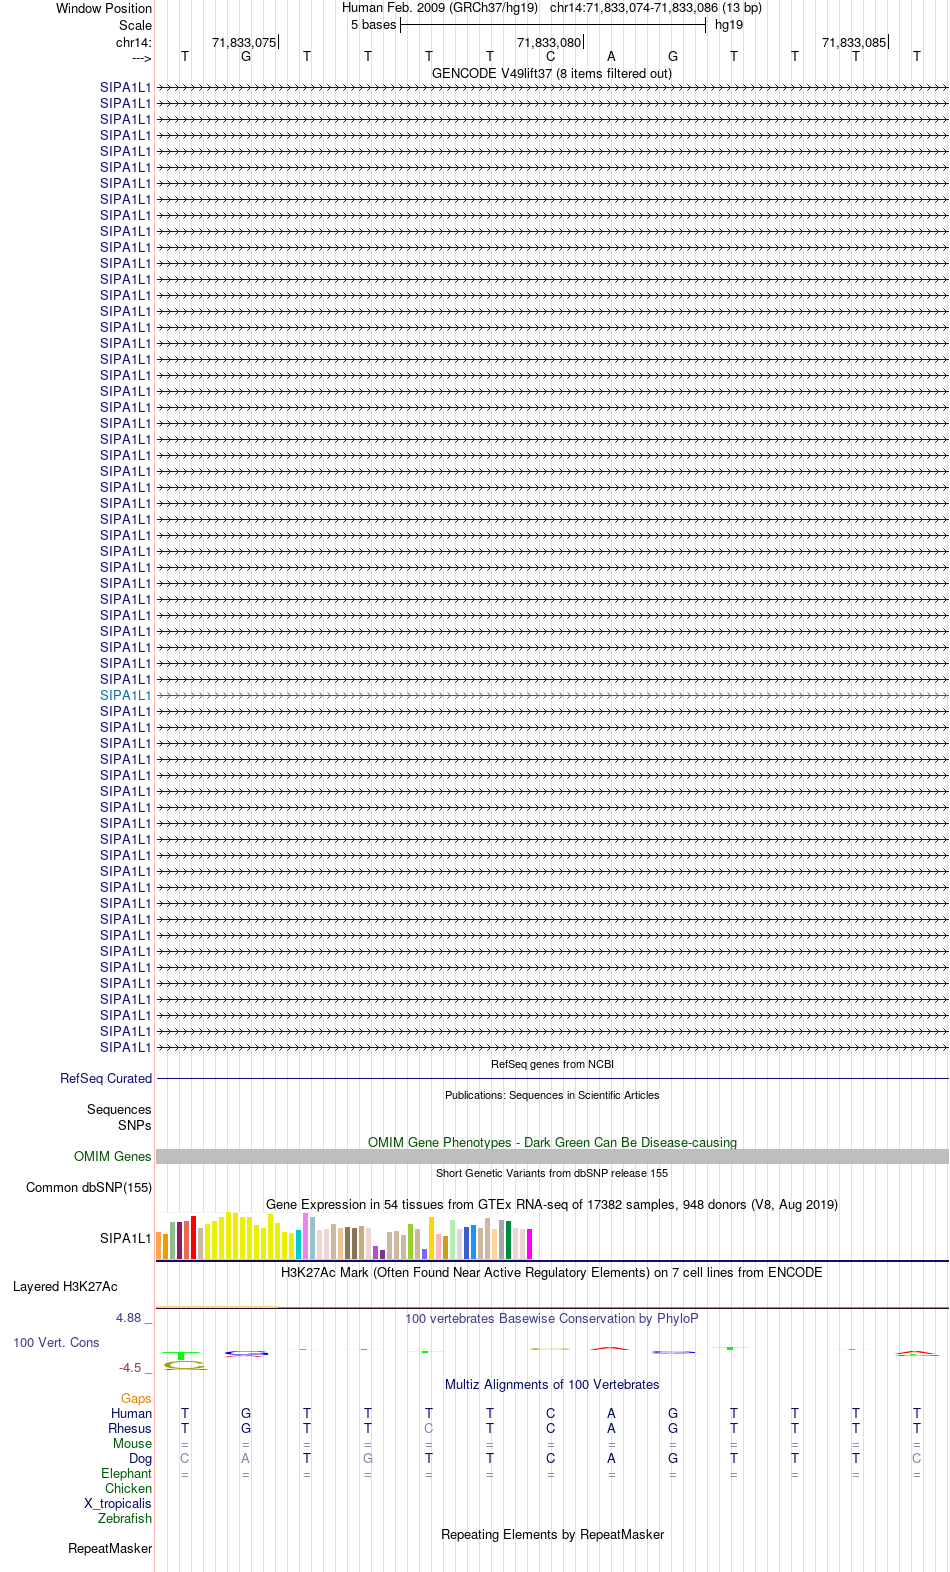Click the 'chr14:' ruler label
Screen dimensions: 950x1572
134,42
